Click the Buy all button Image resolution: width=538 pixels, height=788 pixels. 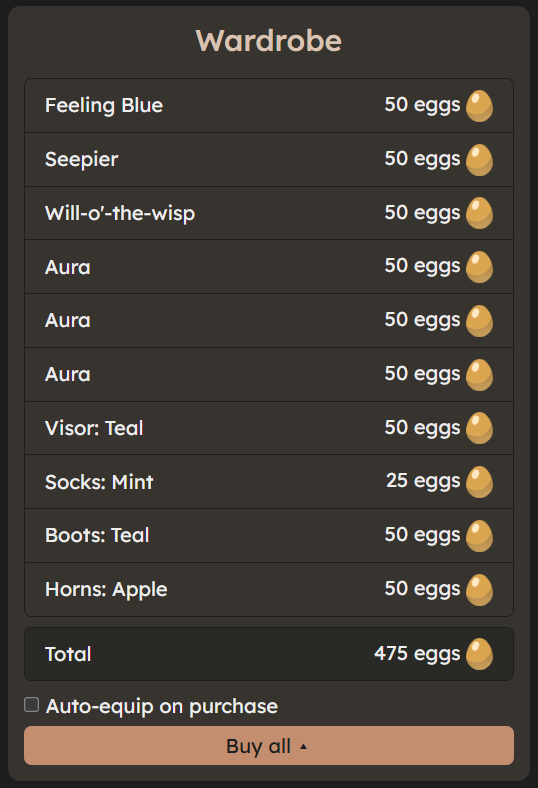pyautogui.click(x=269, y=746)
